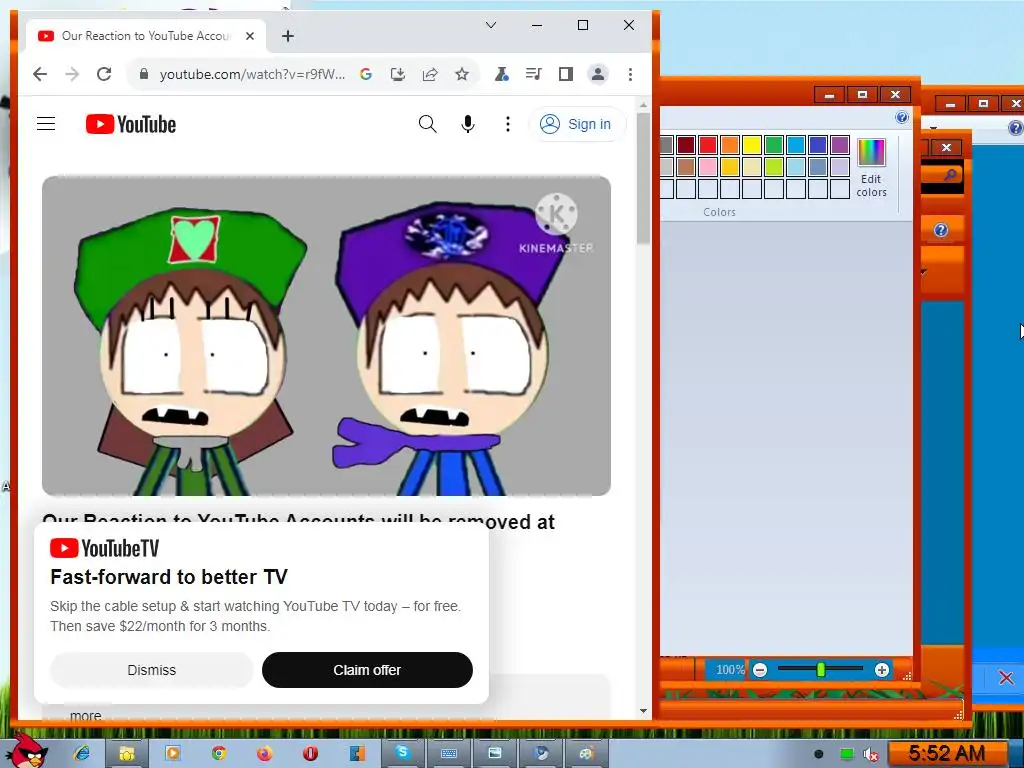Open Chrome three-dot menu
Viewport: 1024px width, 768px height.
(630, 74)
